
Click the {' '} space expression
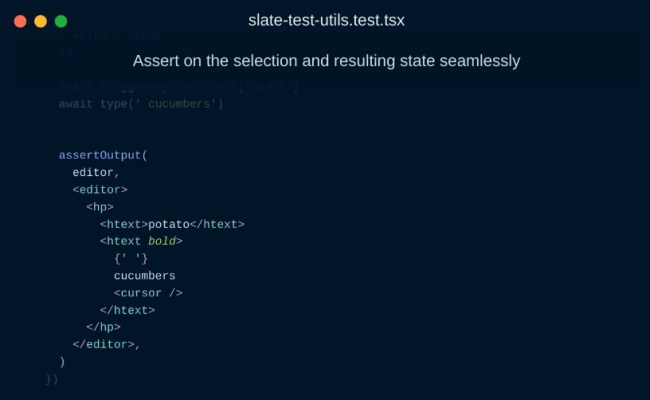coord(131,258)
